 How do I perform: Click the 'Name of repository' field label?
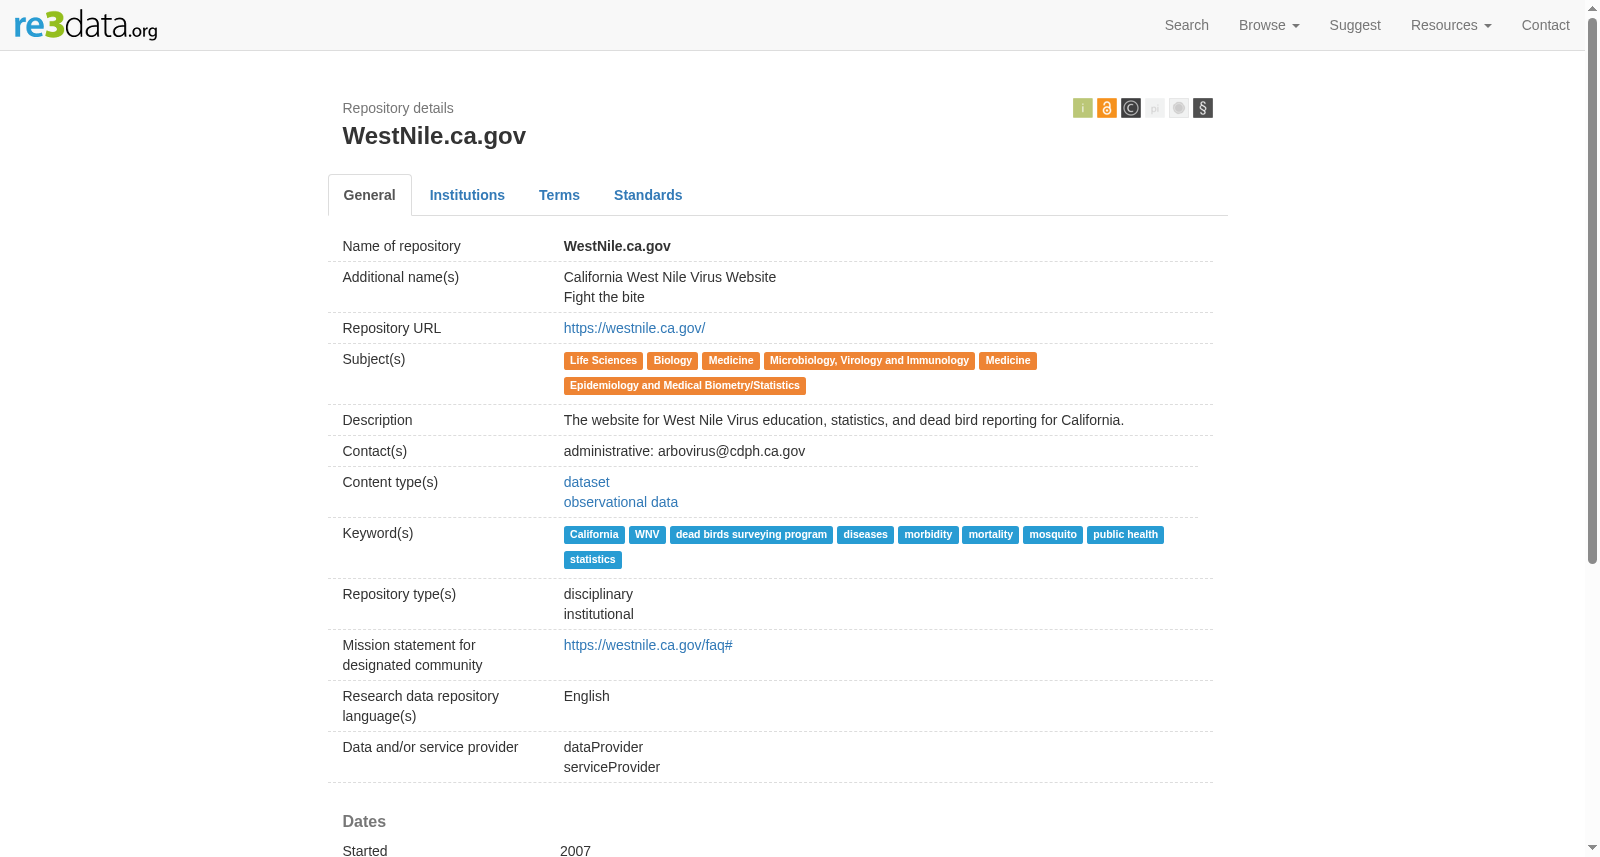402,246
